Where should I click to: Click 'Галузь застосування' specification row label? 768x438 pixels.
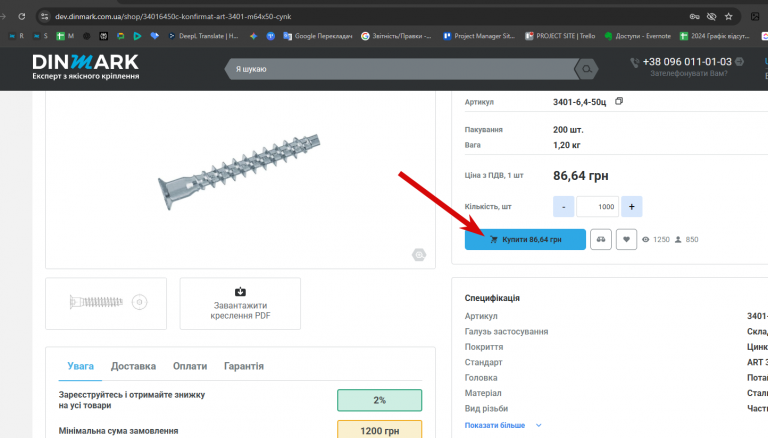[506, 332]
